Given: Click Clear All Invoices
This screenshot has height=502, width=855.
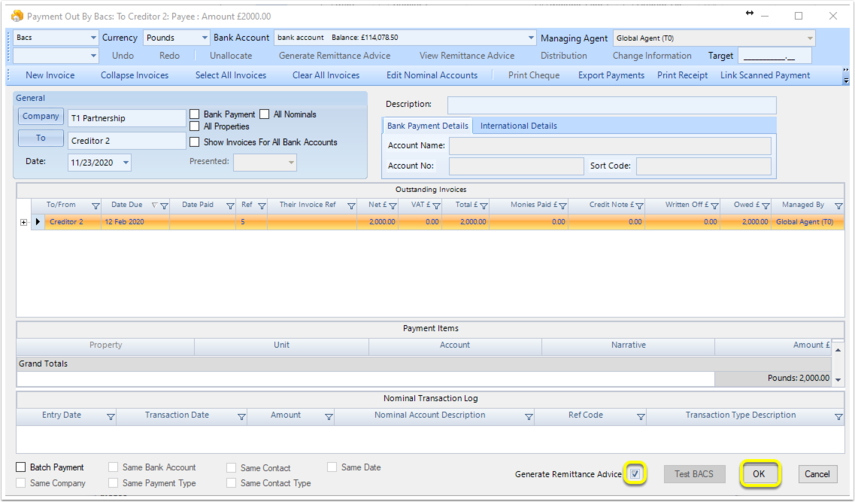Looking at the screenshot, I should 326,75.
